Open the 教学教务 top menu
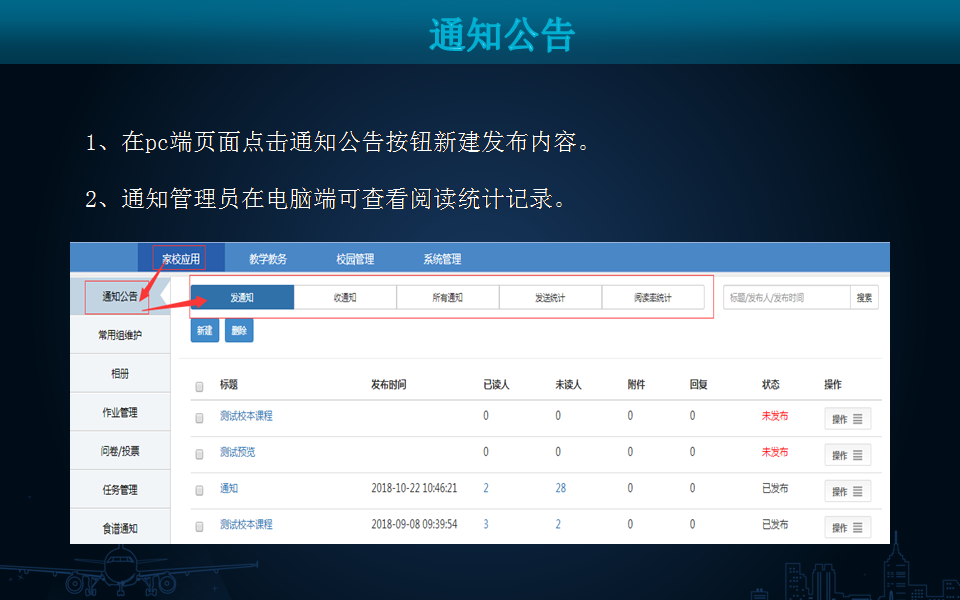960x600 pixels. click(268, 259)
